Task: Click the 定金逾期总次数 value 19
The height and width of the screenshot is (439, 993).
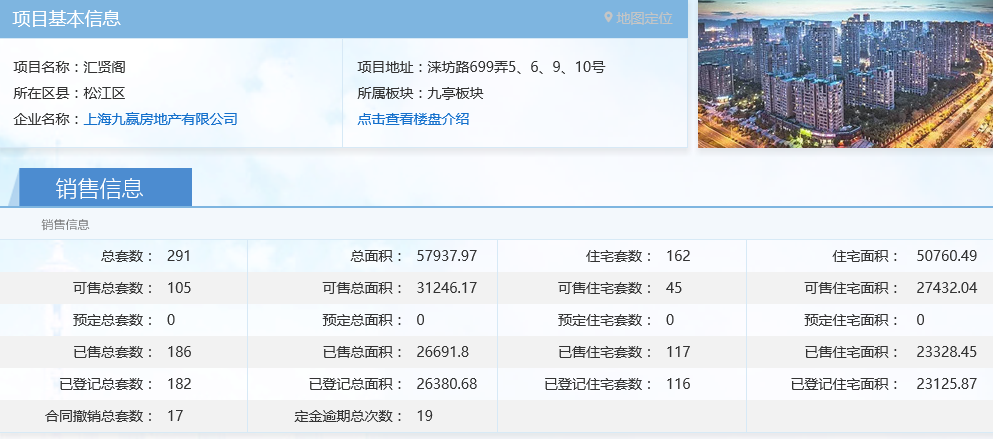Action: pyautogui.click(x=425, y=416)
